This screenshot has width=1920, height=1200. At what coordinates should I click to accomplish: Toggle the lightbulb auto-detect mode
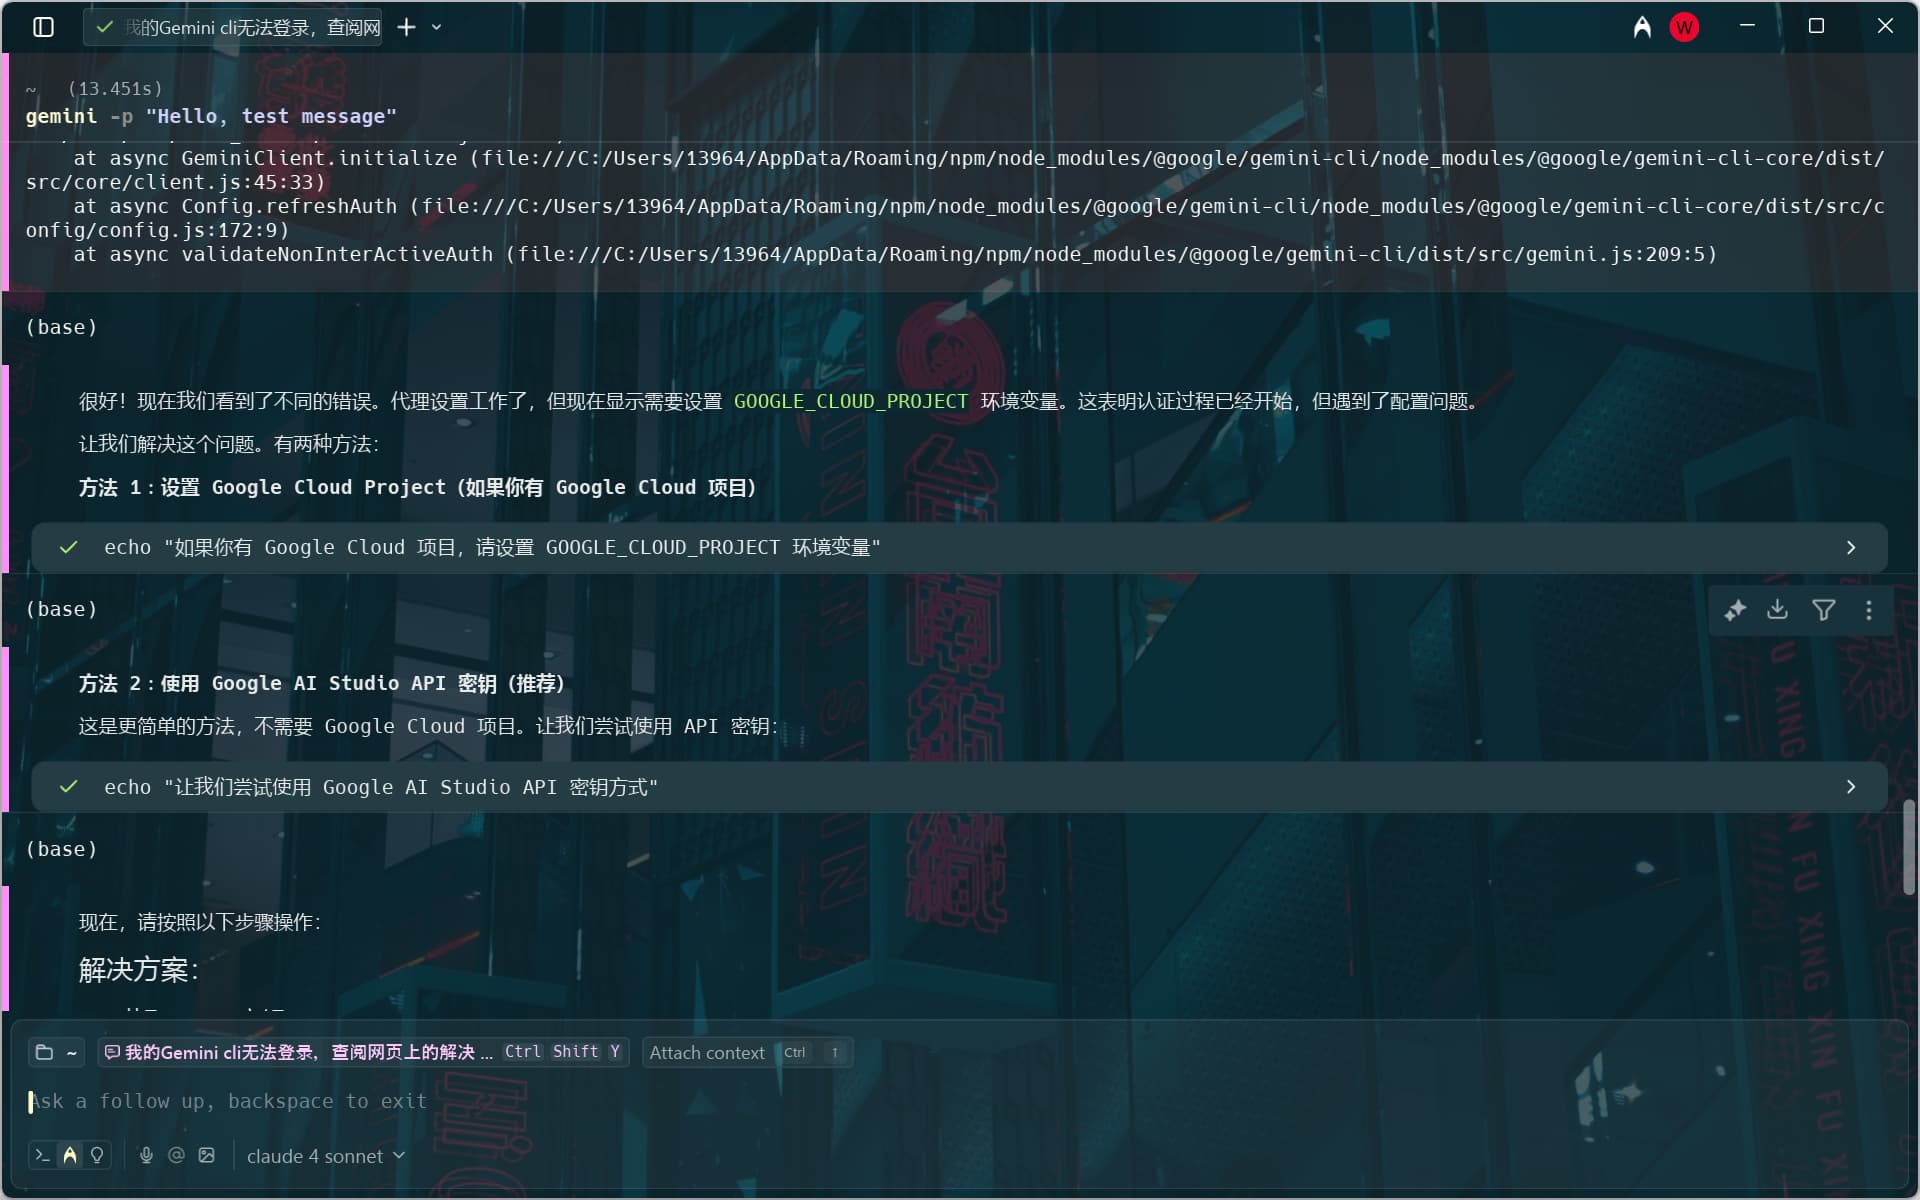[x=97, y=1155]
